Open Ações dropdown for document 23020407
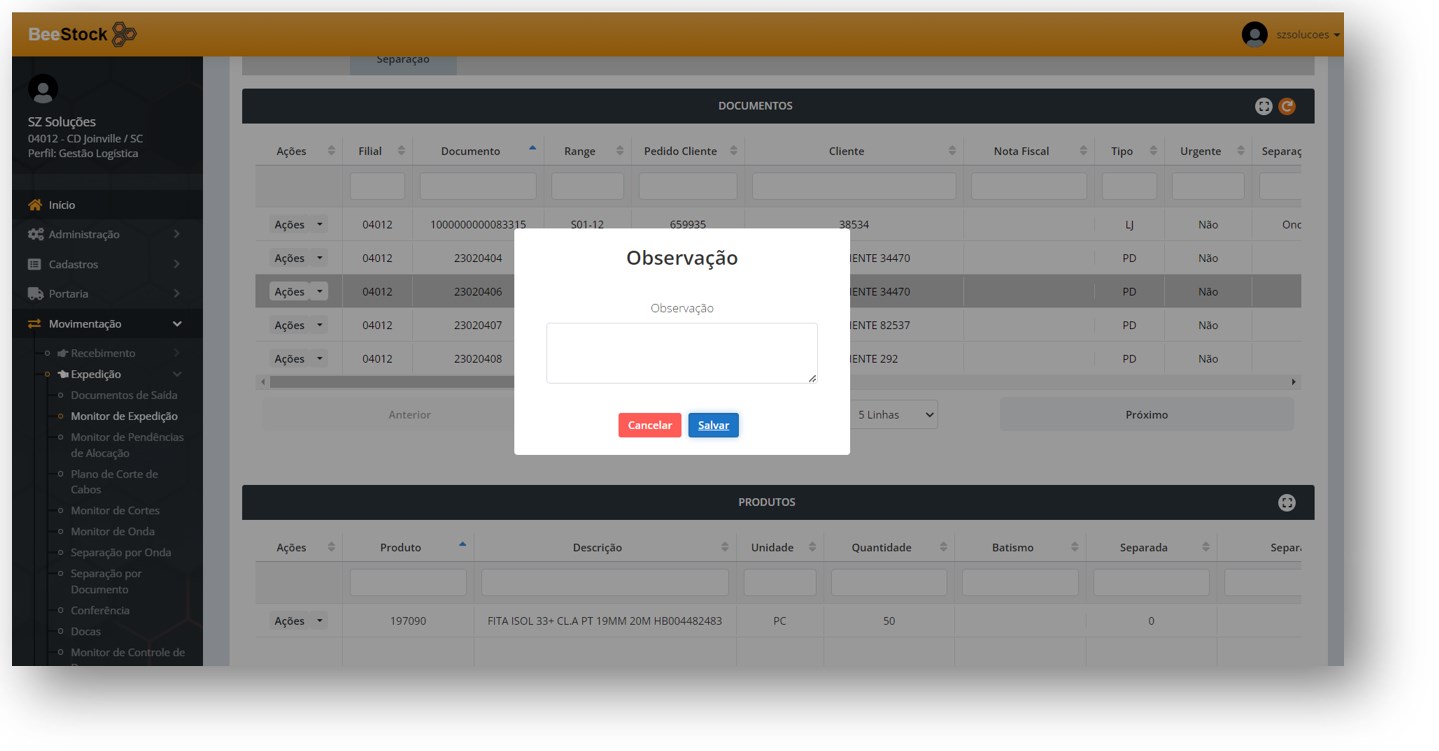Screen dimensions: 1439x751 [298, 325]
